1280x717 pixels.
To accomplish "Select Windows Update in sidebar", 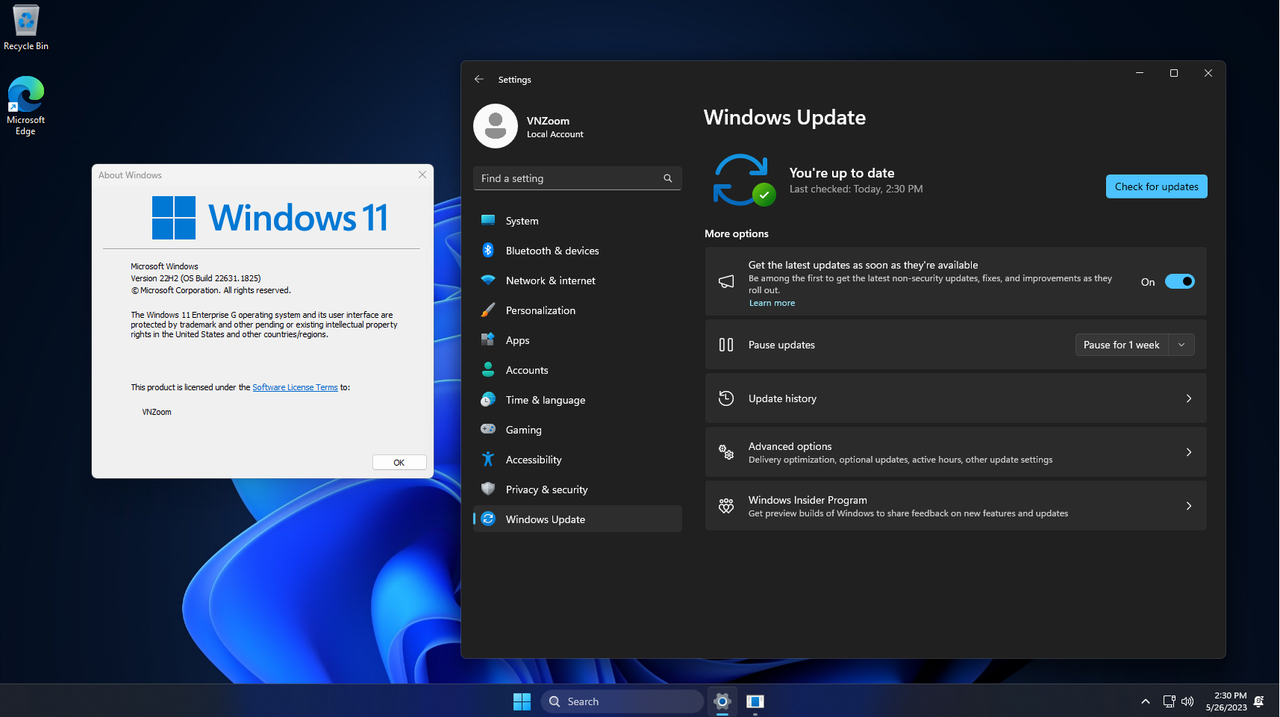I will click(577, 519).
